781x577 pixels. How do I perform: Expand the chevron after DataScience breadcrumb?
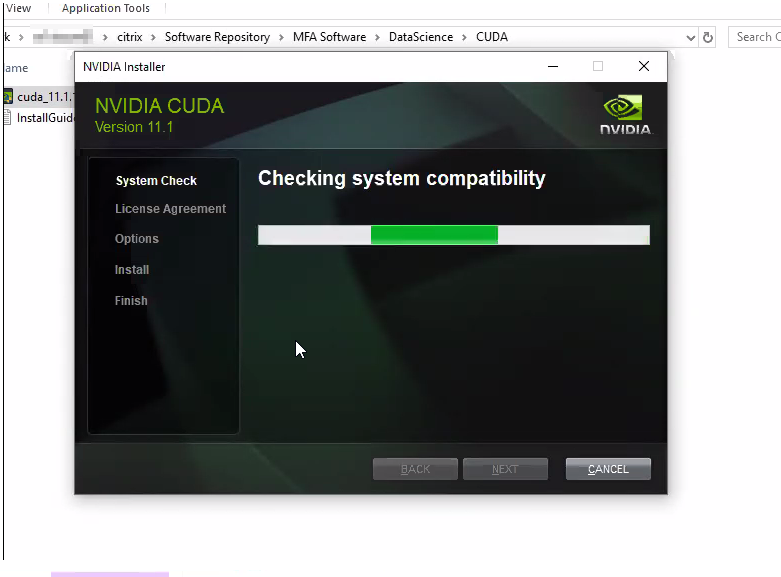point(465,37)
